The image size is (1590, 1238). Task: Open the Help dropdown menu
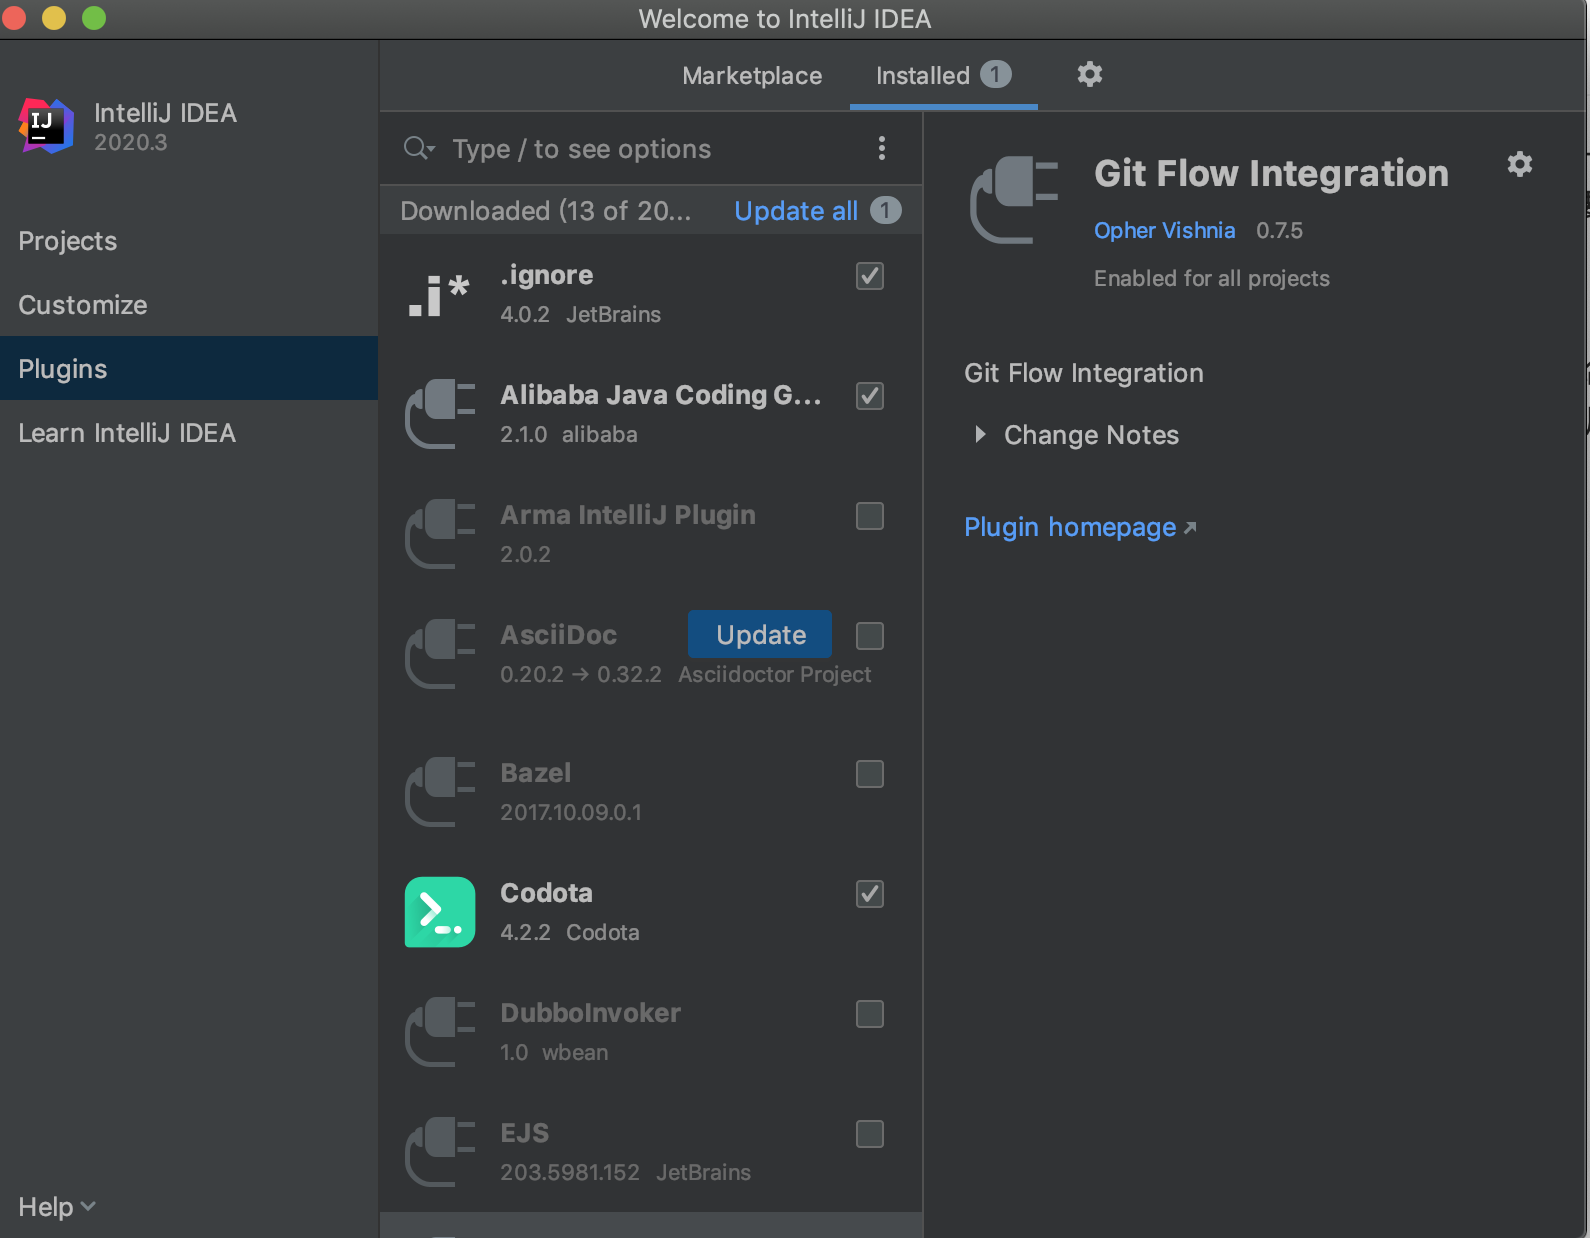click(x=57, y=1207)
